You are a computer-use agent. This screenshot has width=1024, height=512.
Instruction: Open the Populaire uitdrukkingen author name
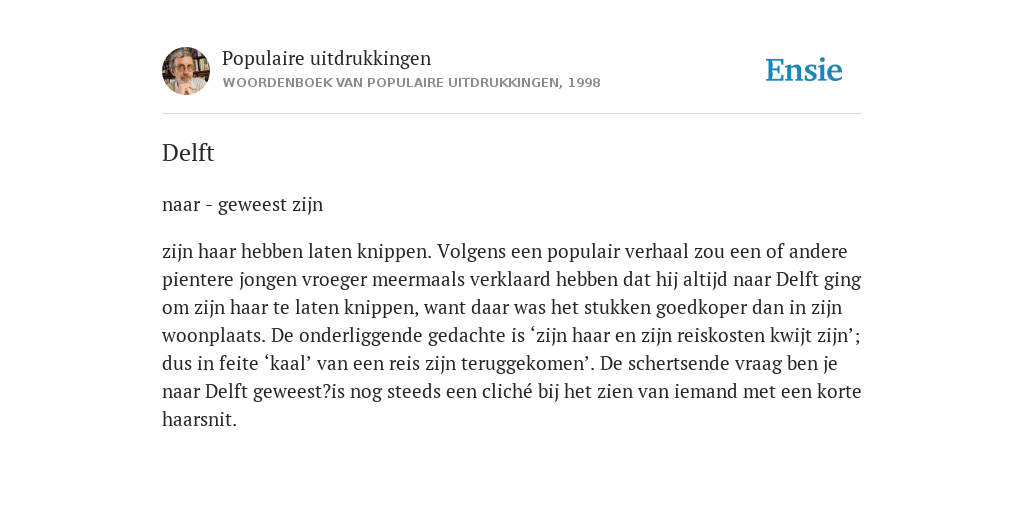[327, 58]
